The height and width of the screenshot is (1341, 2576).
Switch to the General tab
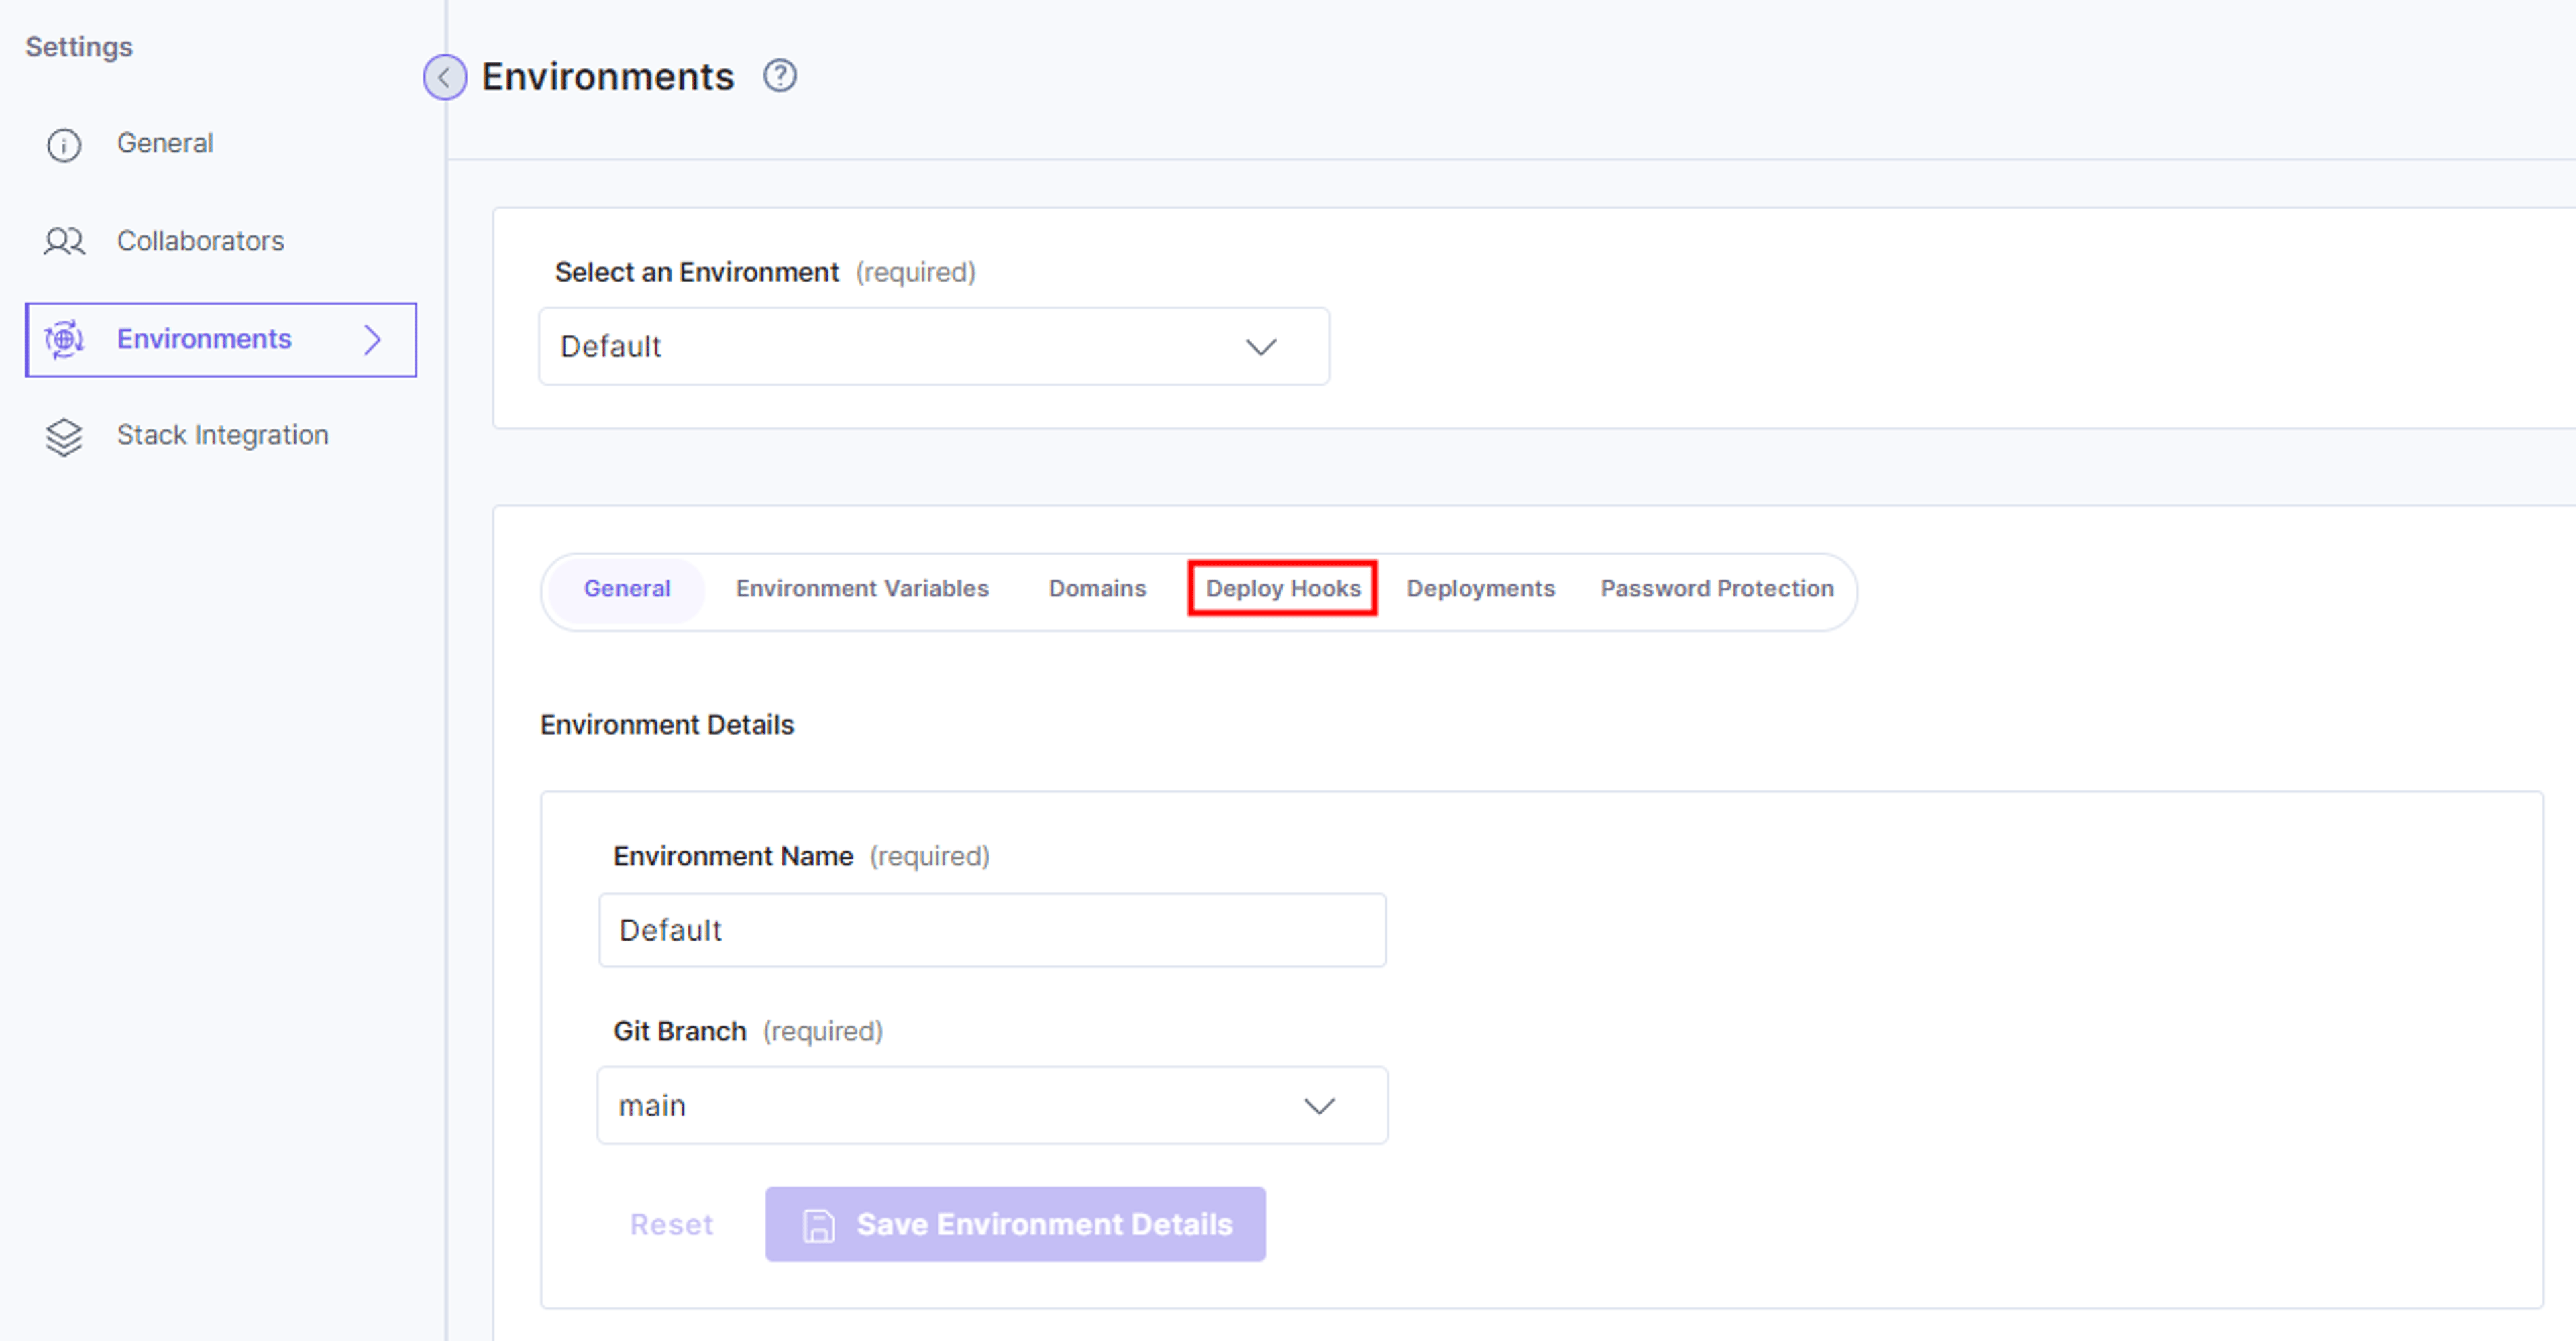click(627, 589)
